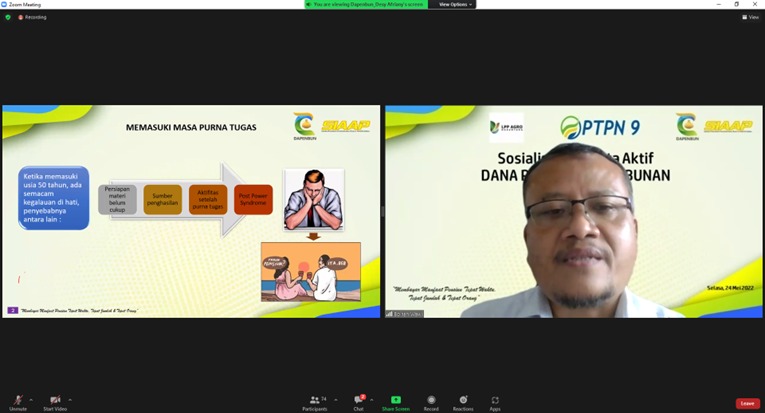
Task: Open the View layout menu
Action: click(x=750, y=17)
